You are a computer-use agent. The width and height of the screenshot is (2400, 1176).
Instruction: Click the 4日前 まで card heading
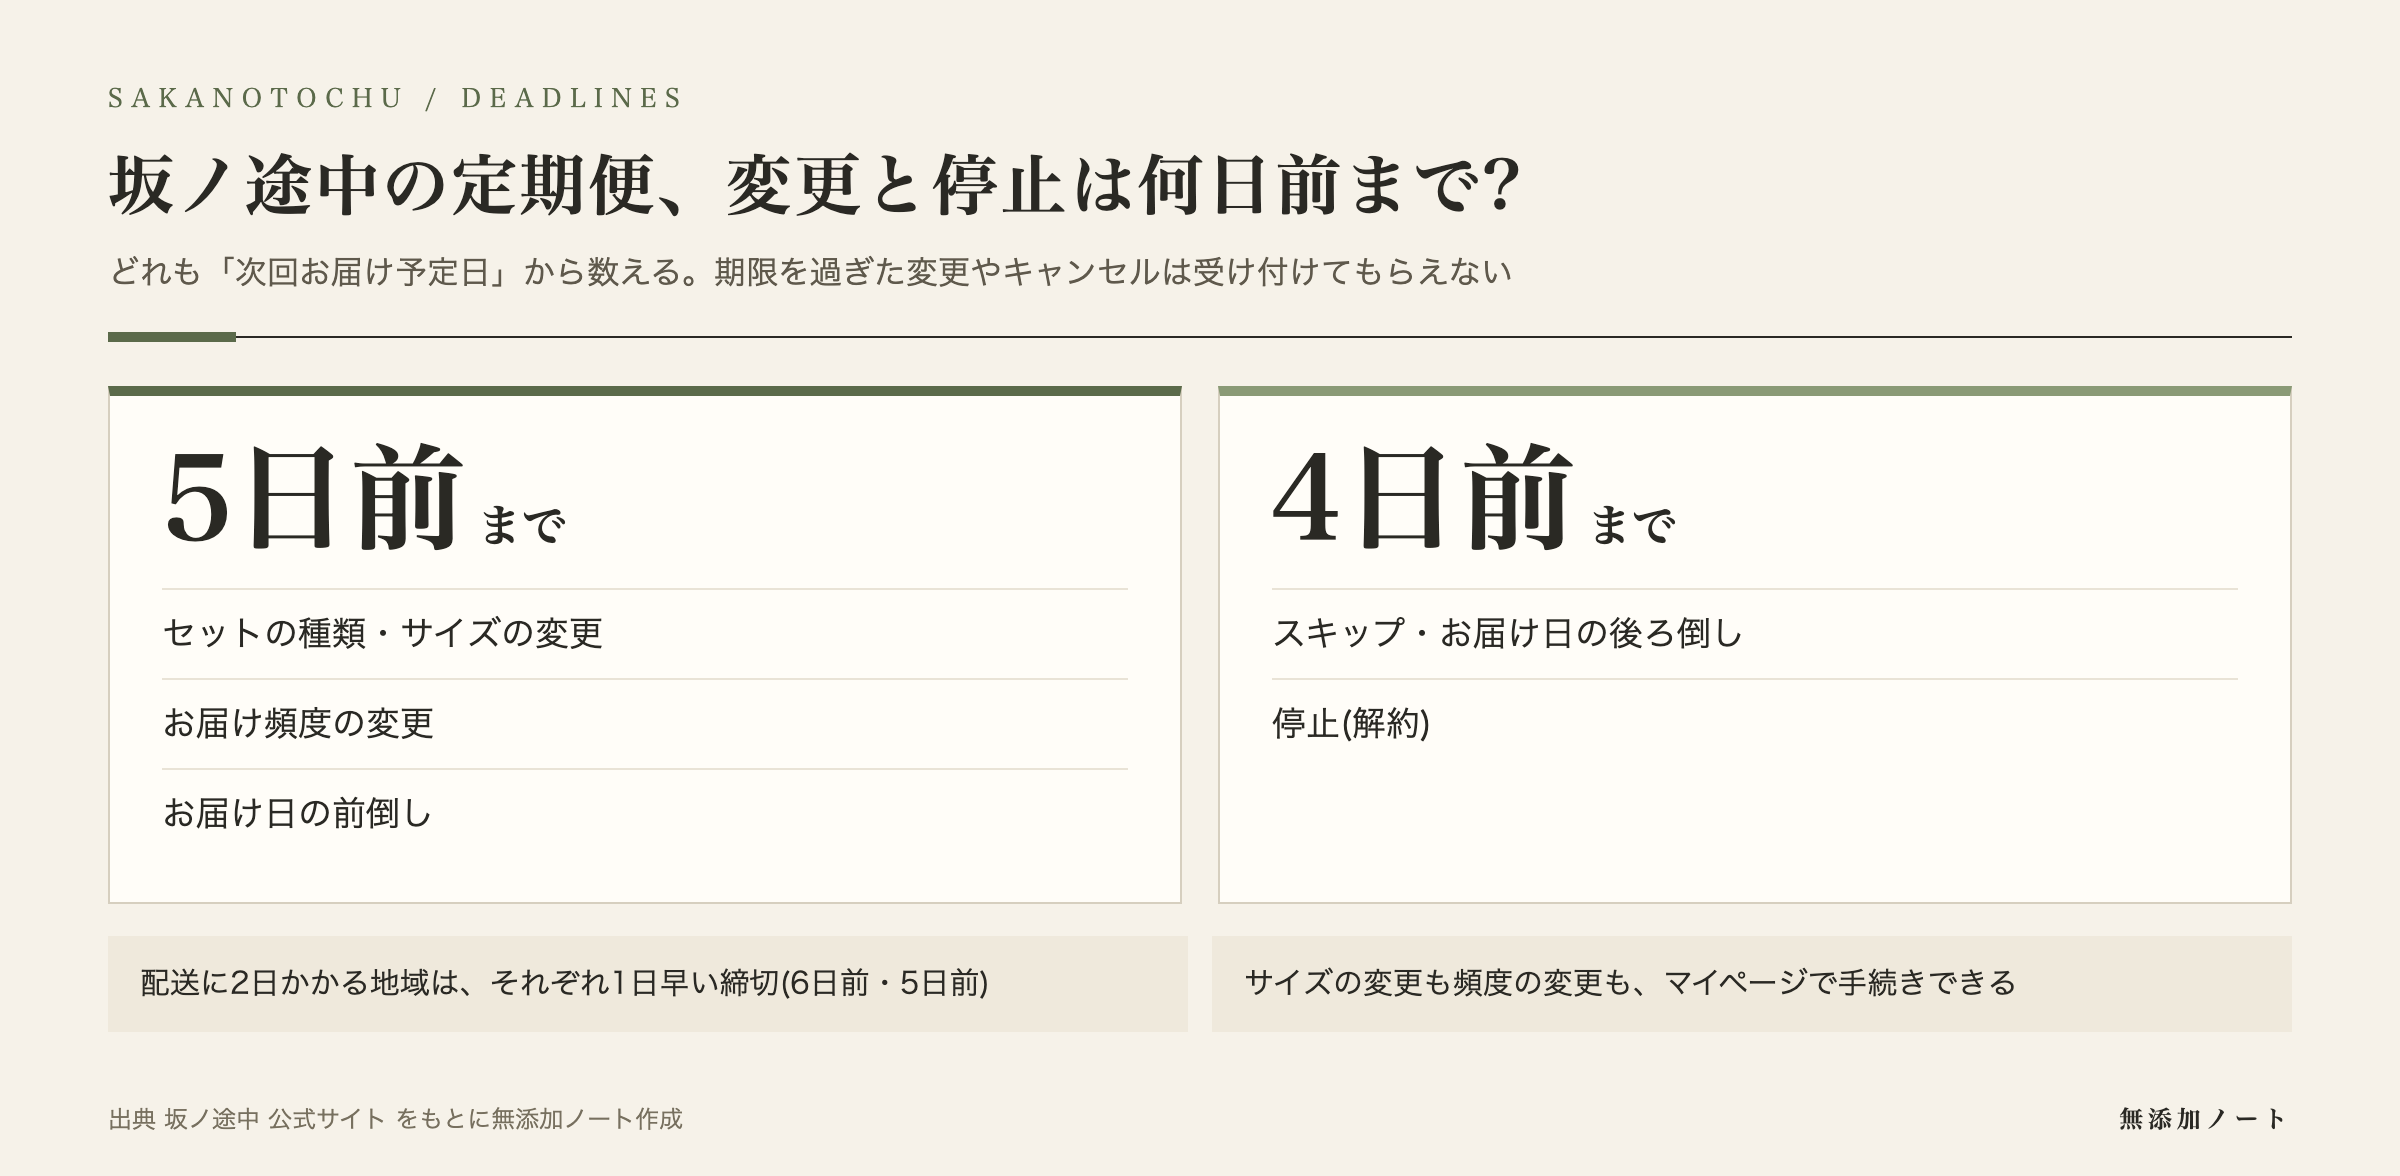(x=1474, y=498)
